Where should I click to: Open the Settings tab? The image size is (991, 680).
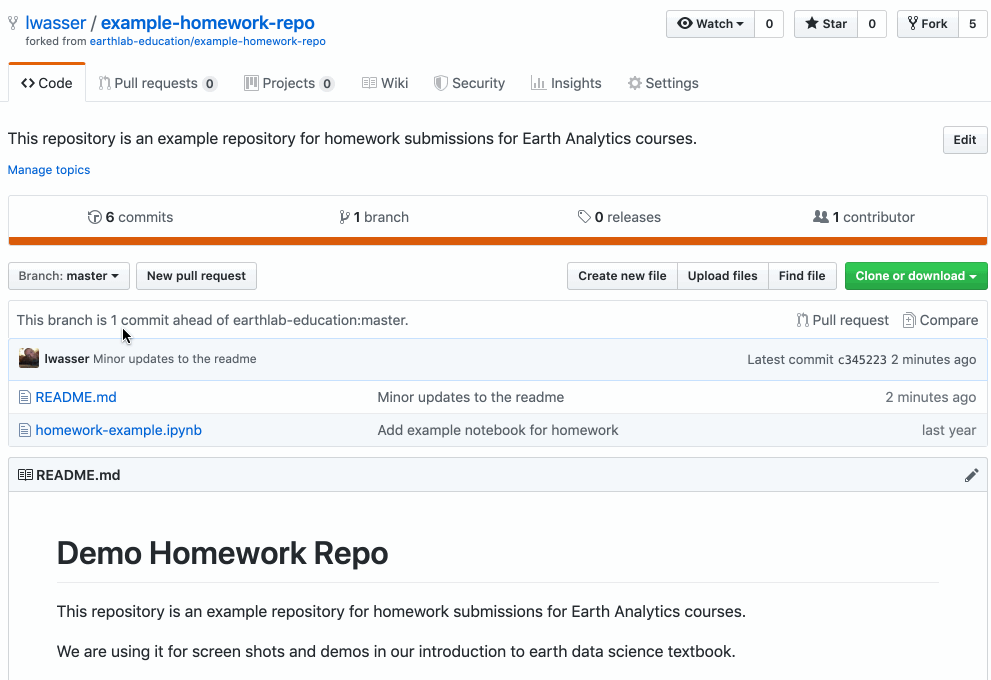click(662, 83)
